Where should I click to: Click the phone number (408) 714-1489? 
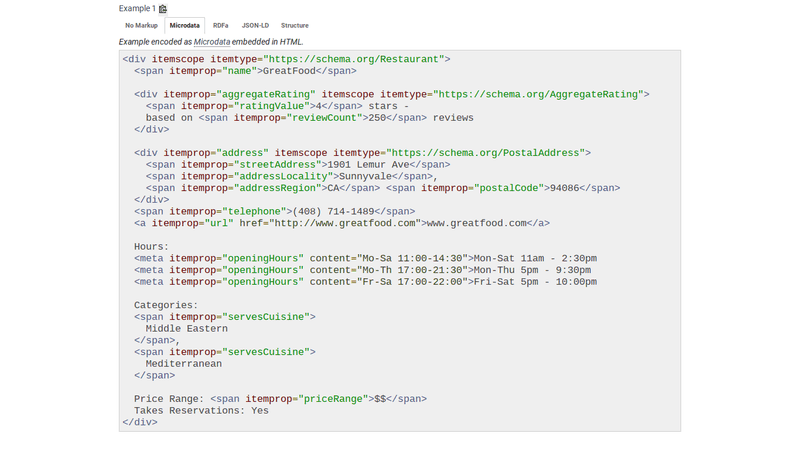(x=334, y=212)
